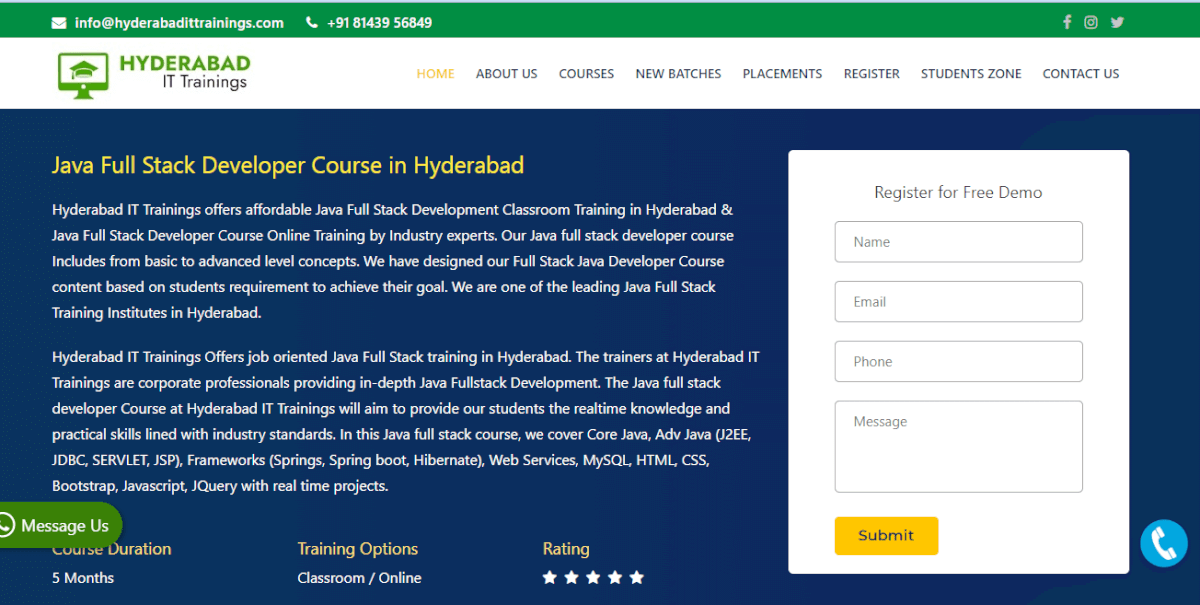Click the fifth rating star

tap(636, 577)
